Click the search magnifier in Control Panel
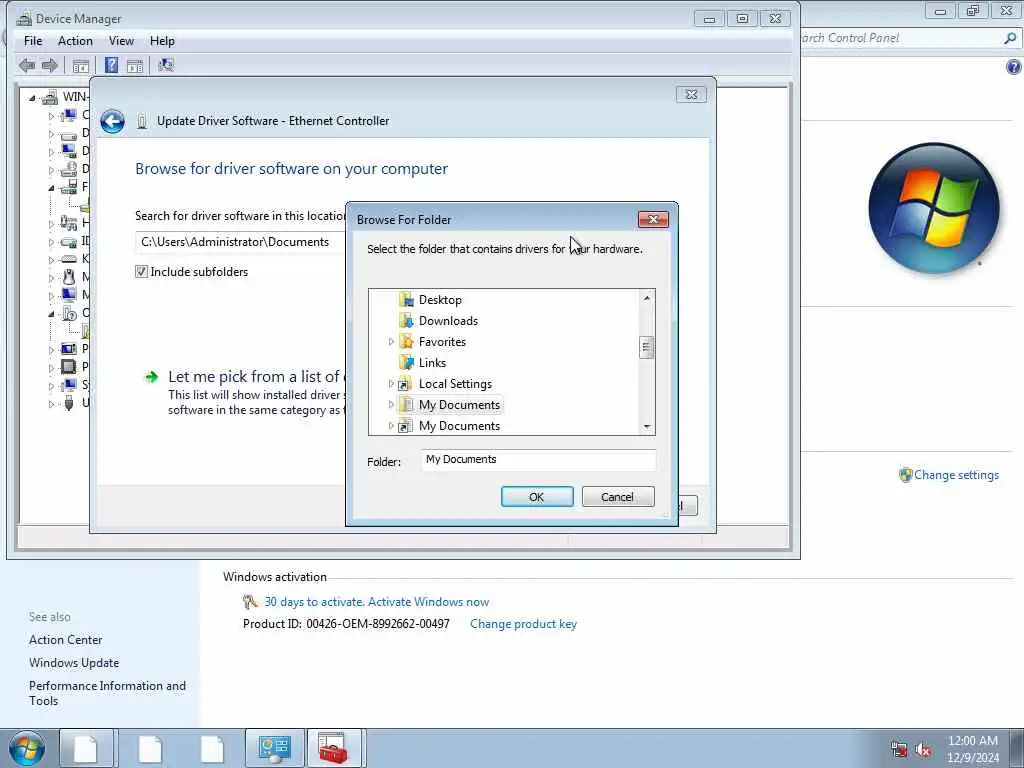 point(1010,39)
